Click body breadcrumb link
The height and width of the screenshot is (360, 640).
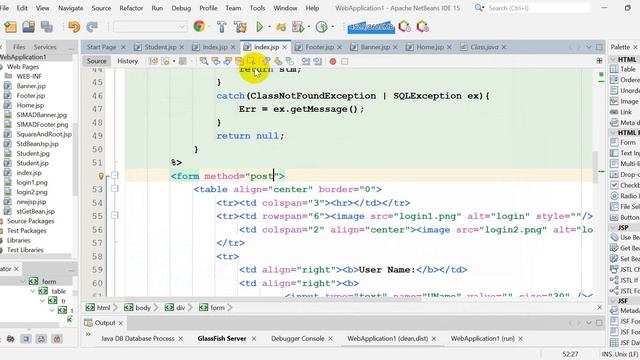pos(143,308)
